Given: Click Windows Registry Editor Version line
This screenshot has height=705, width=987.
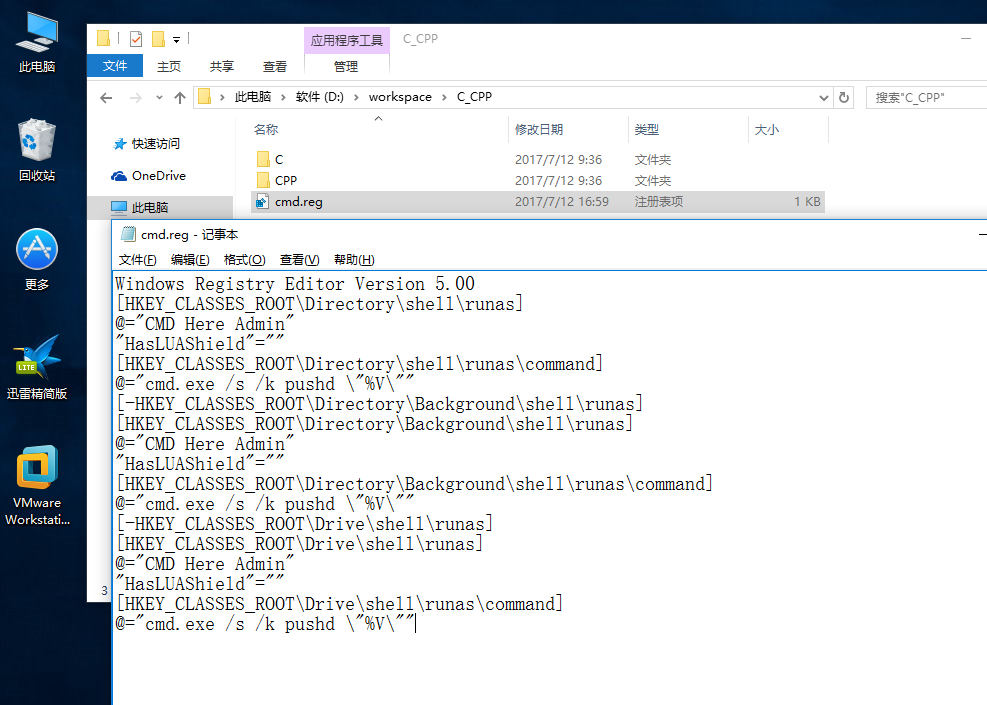Looking at the screenshot, I should [x=295, y=284].
